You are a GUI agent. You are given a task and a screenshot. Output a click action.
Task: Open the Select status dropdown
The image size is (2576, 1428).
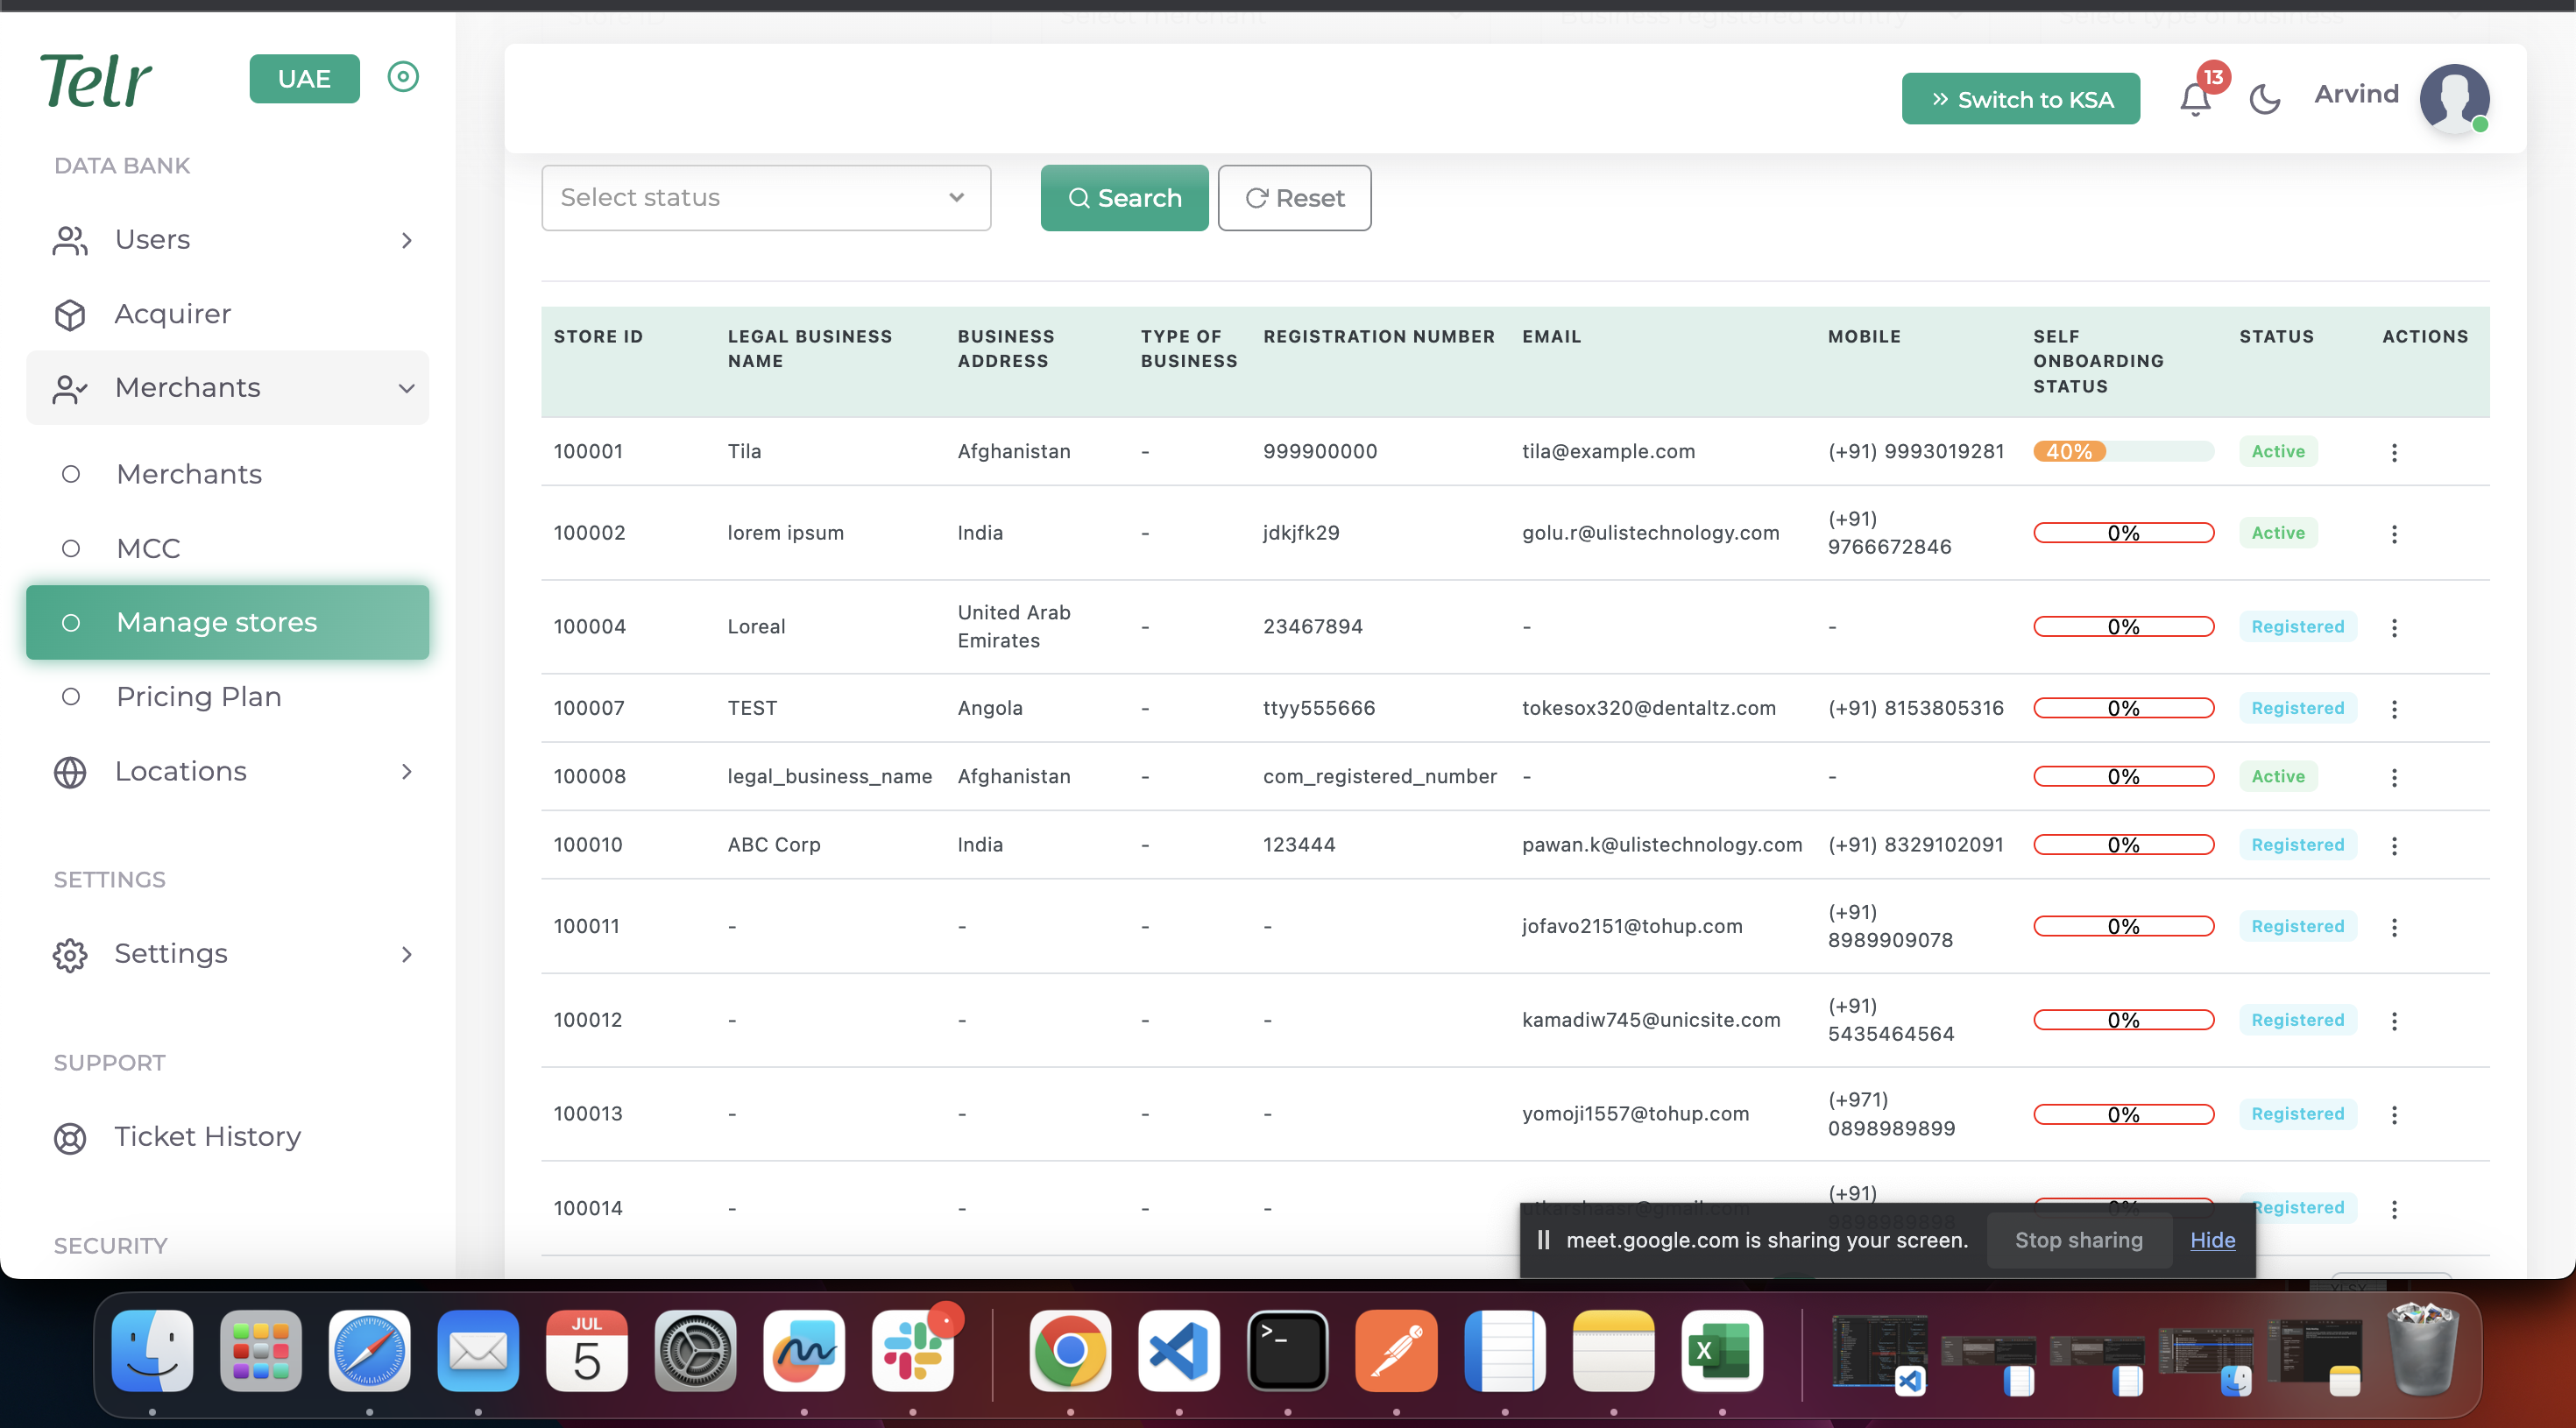coord(765,198)
